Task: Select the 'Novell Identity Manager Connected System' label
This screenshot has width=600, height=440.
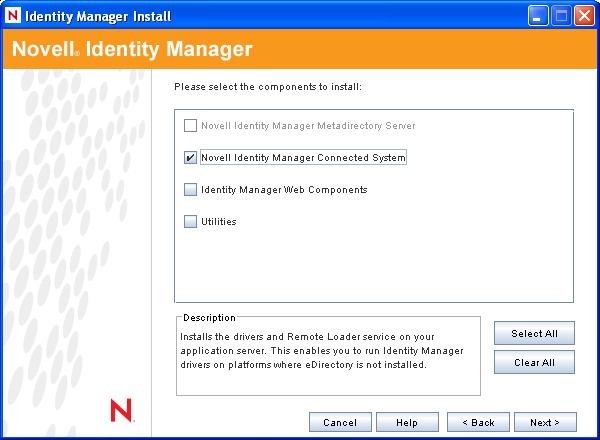Action: coord(303,157)
